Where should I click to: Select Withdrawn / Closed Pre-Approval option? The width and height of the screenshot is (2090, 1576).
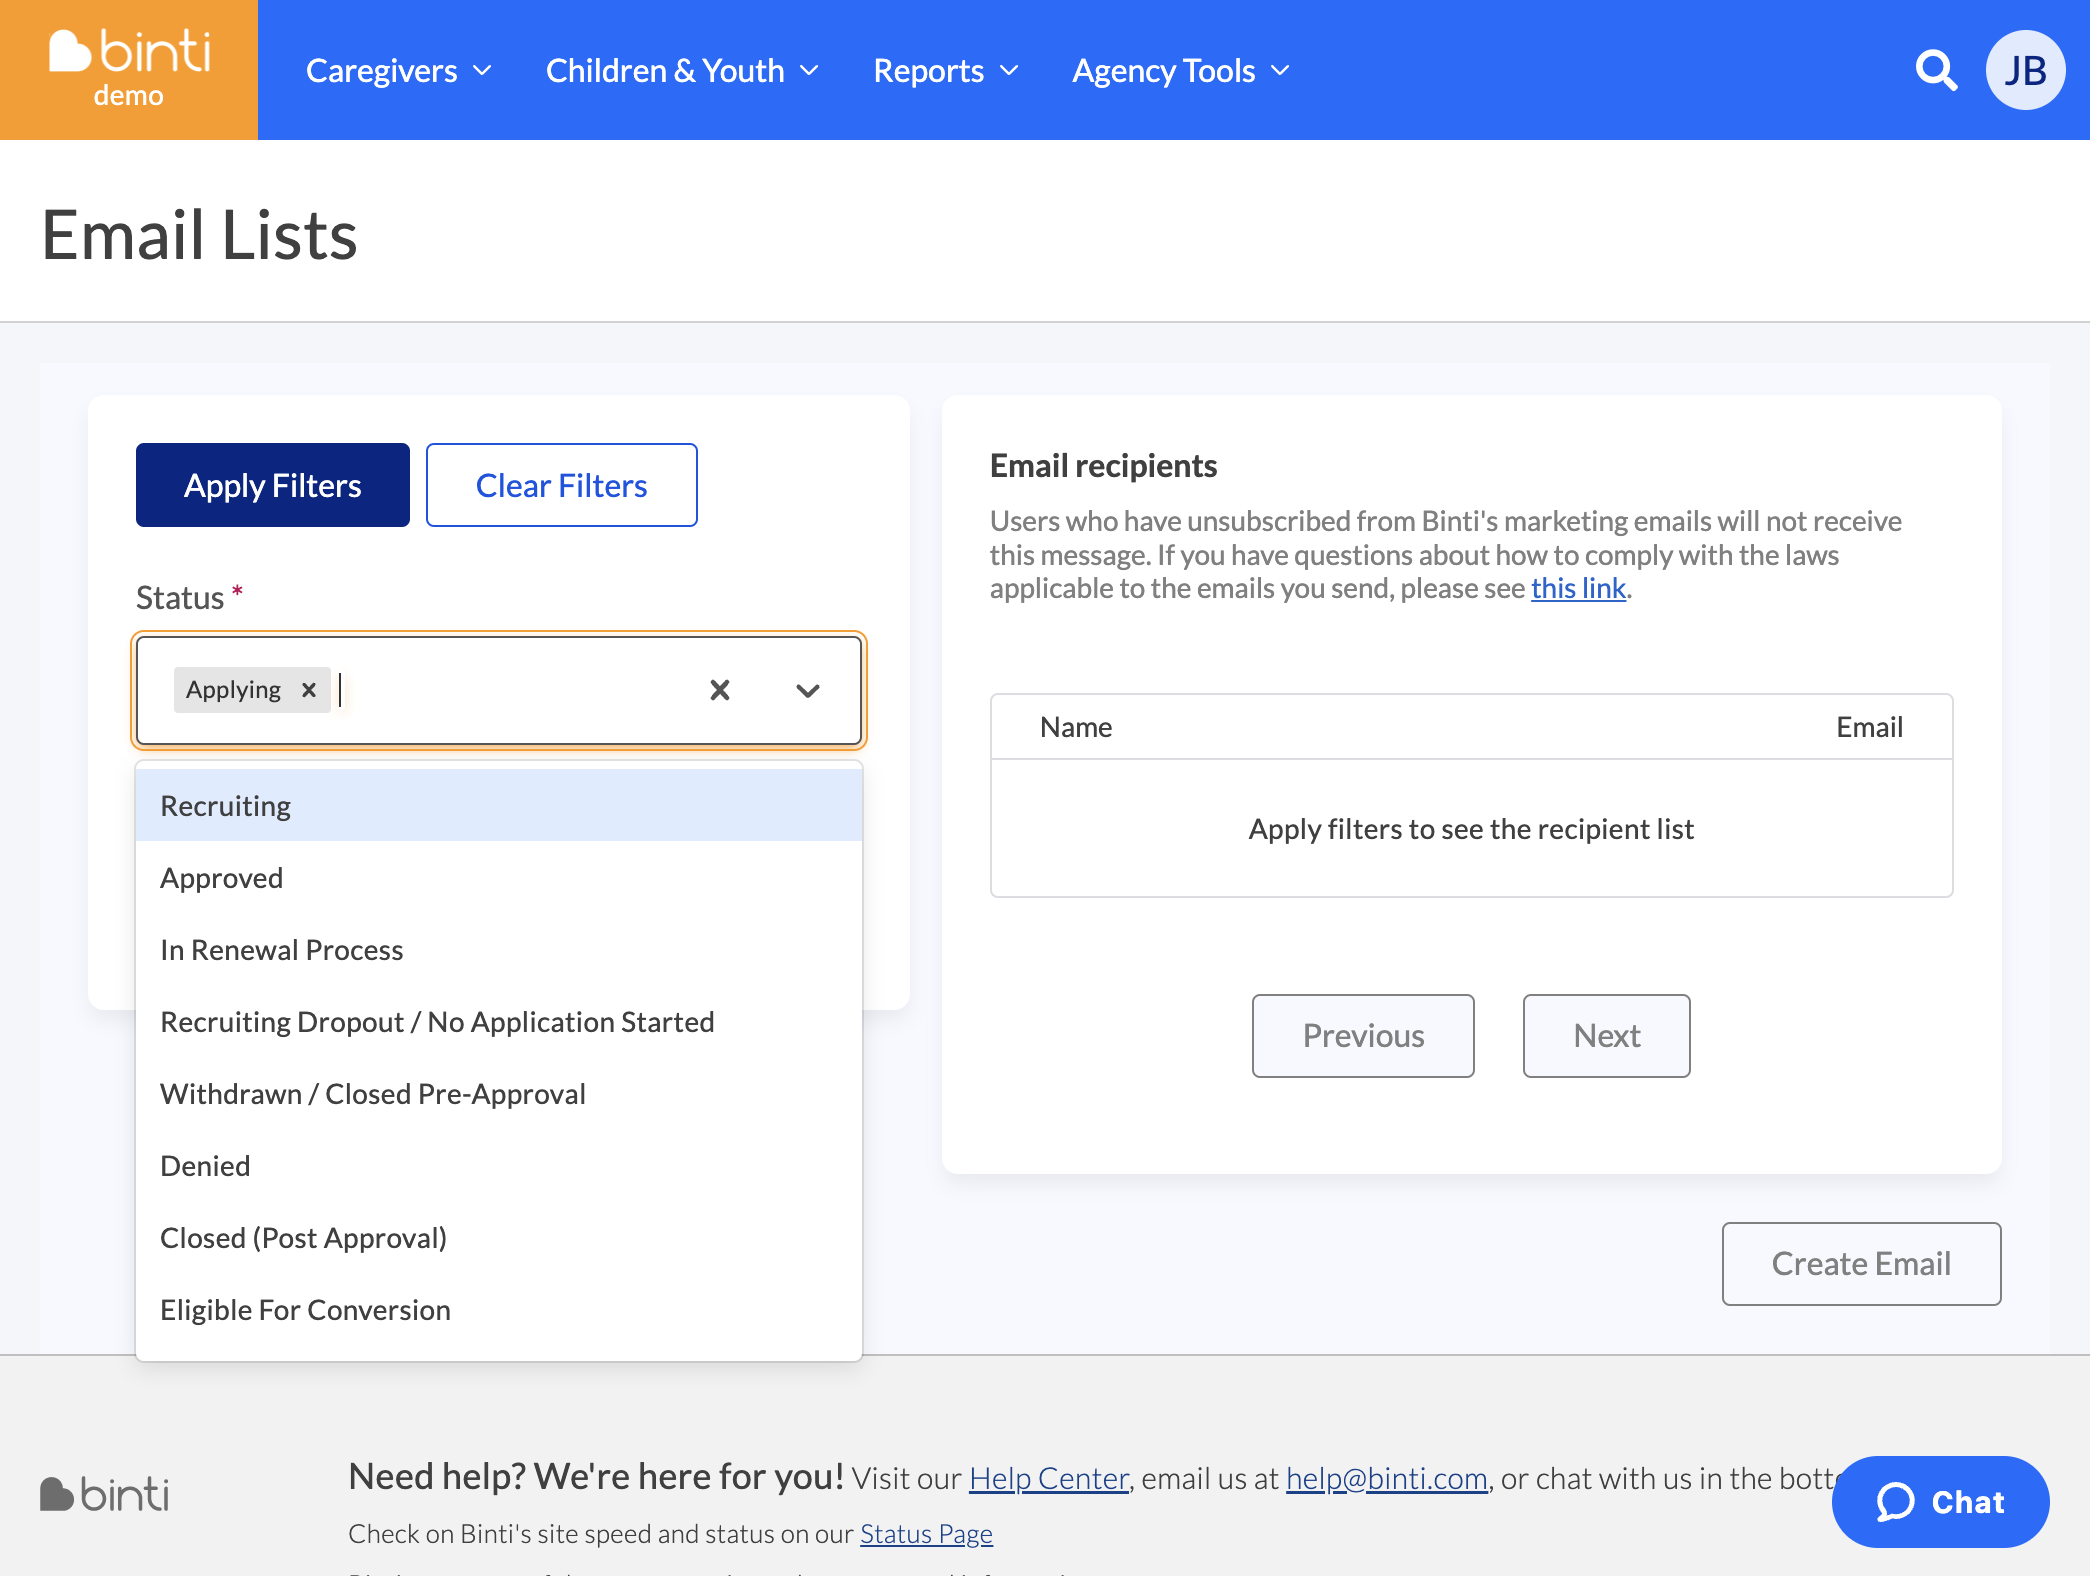pos(499,1094)
